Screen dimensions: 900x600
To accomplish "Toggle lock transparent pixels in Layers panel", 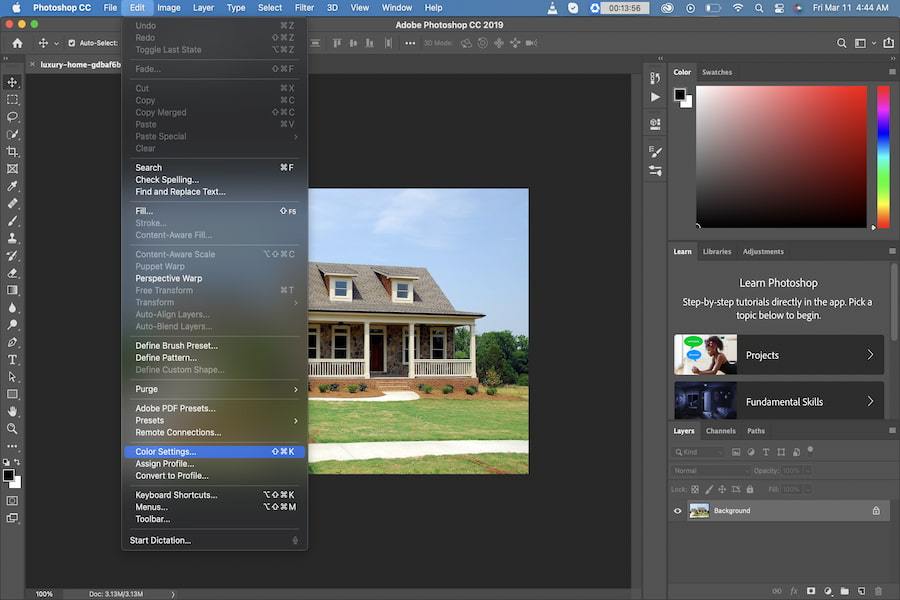I will tap(695, 489).
